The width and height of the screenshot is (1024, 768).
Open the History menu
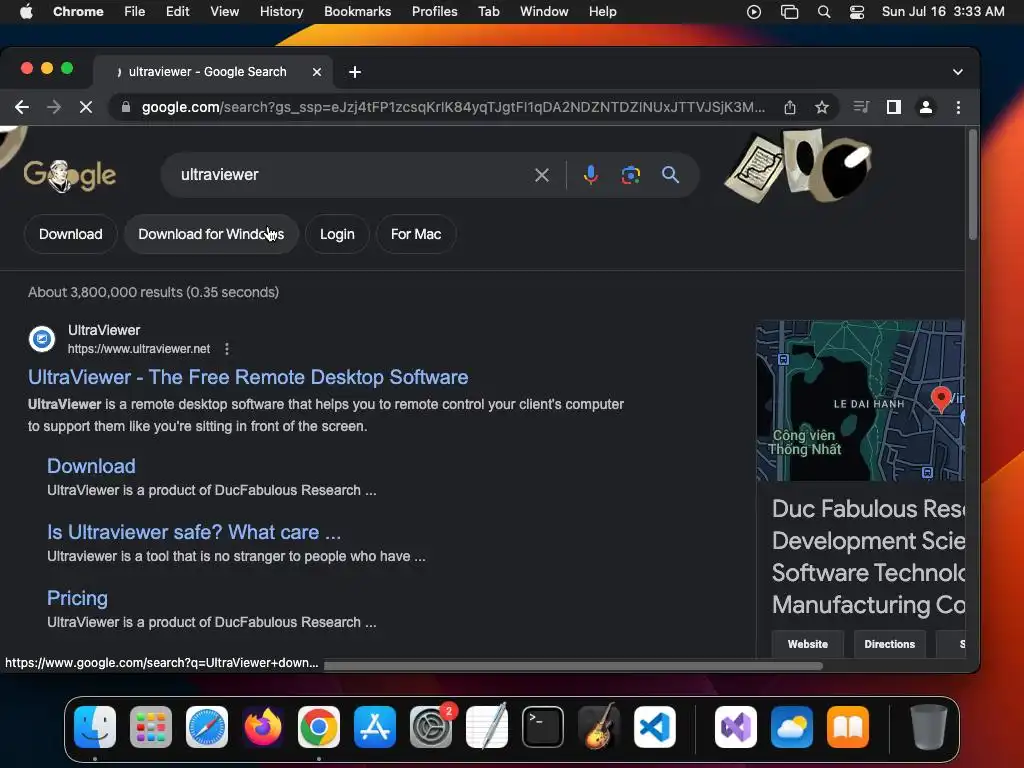(x=281, y=12)
